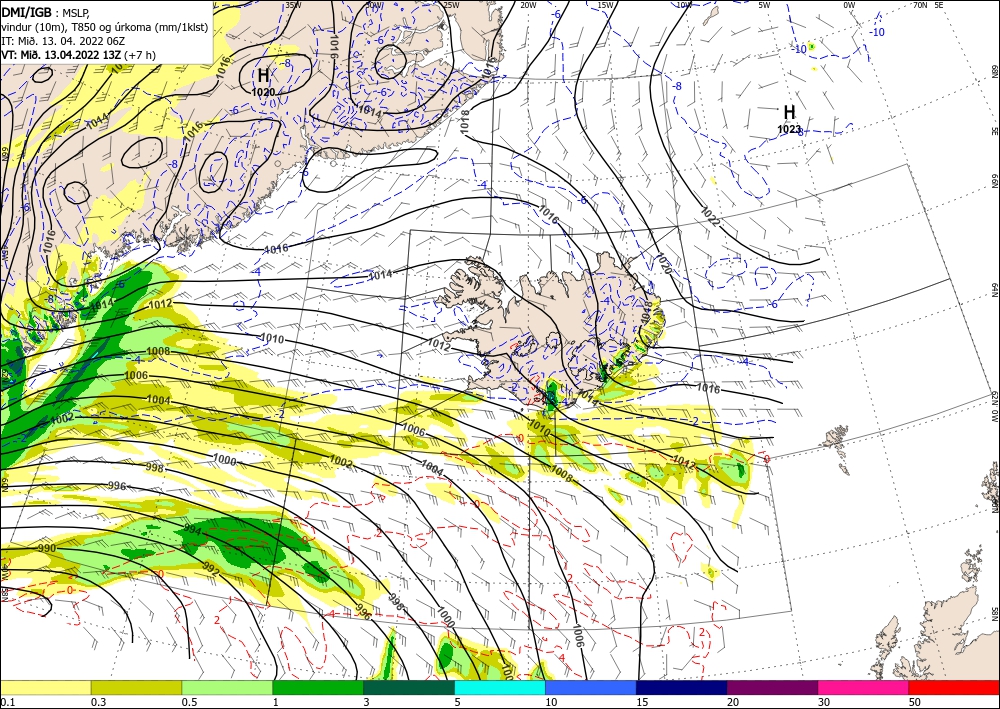The width and height of the screenshot is (1000, 709).
Task: Click the "1022" isobar label
Action: click(x=710, y=217)
